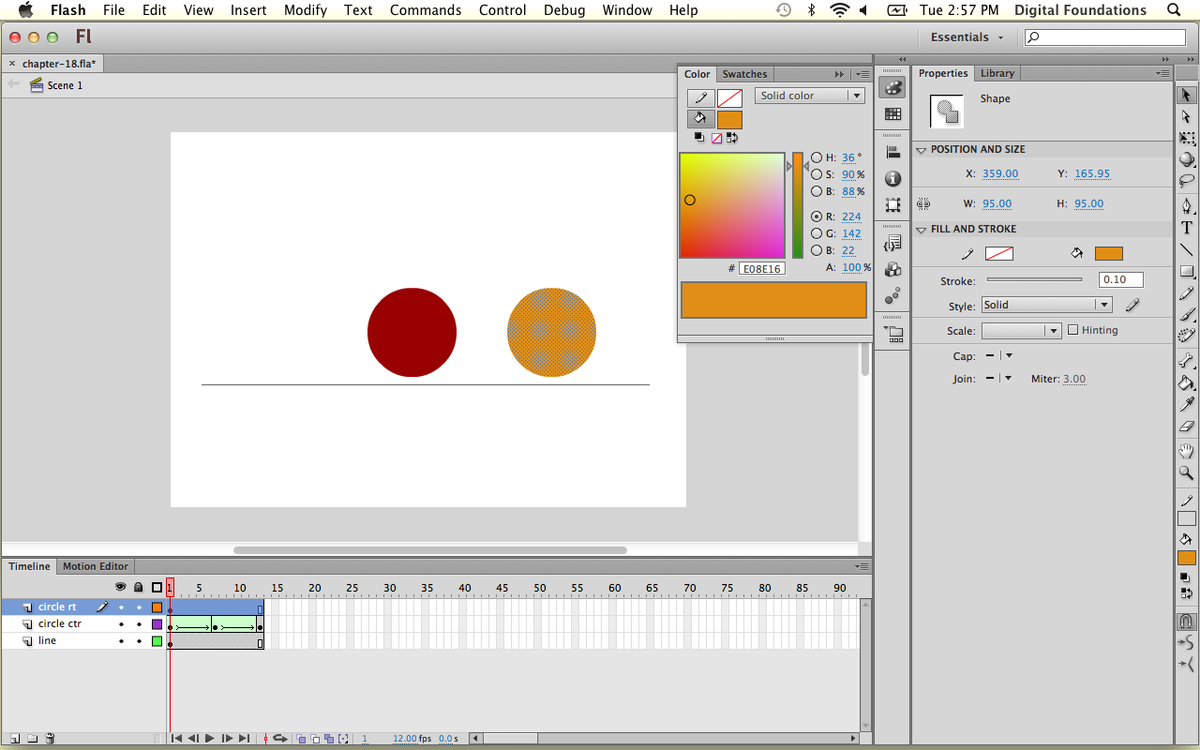
Task: Click the Swap Colors icon in Color panel
Action: (732, 138)
